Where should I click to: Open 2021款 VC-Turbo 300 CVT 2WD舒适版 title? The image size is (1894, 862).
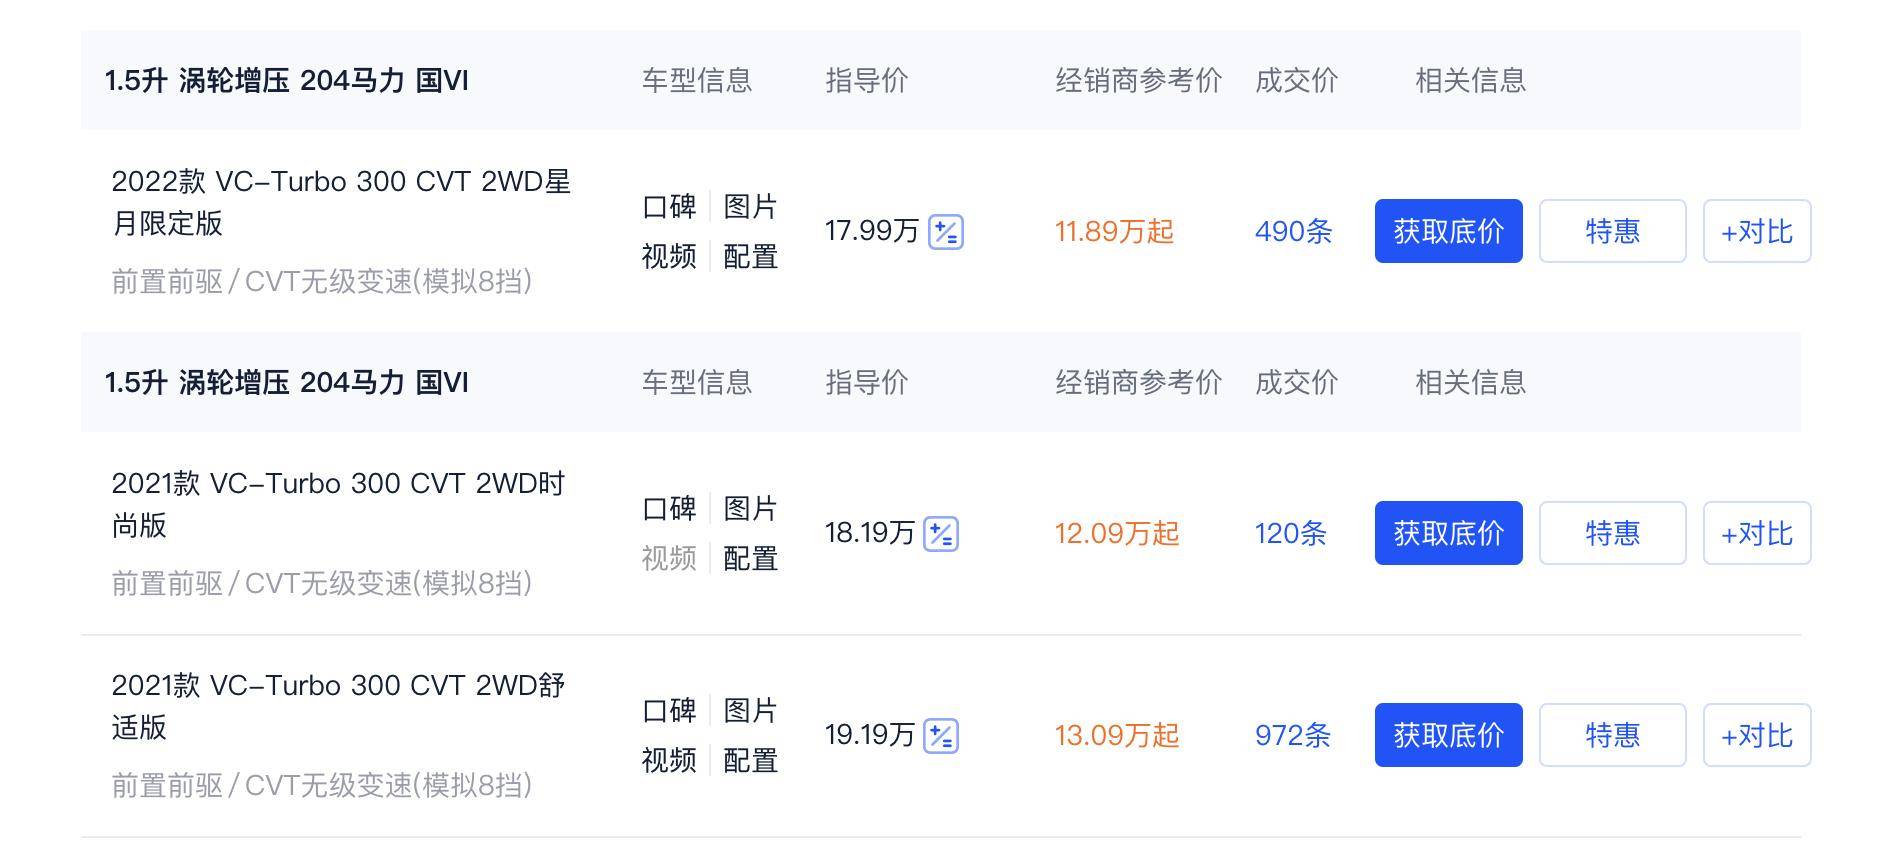point(338,706)
